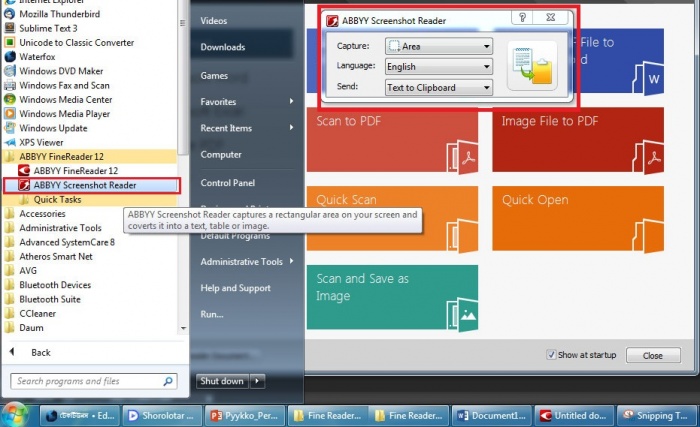Open Games in the Start menu
Viewport: 700px width, 427px height.
(x=214, y=75)
